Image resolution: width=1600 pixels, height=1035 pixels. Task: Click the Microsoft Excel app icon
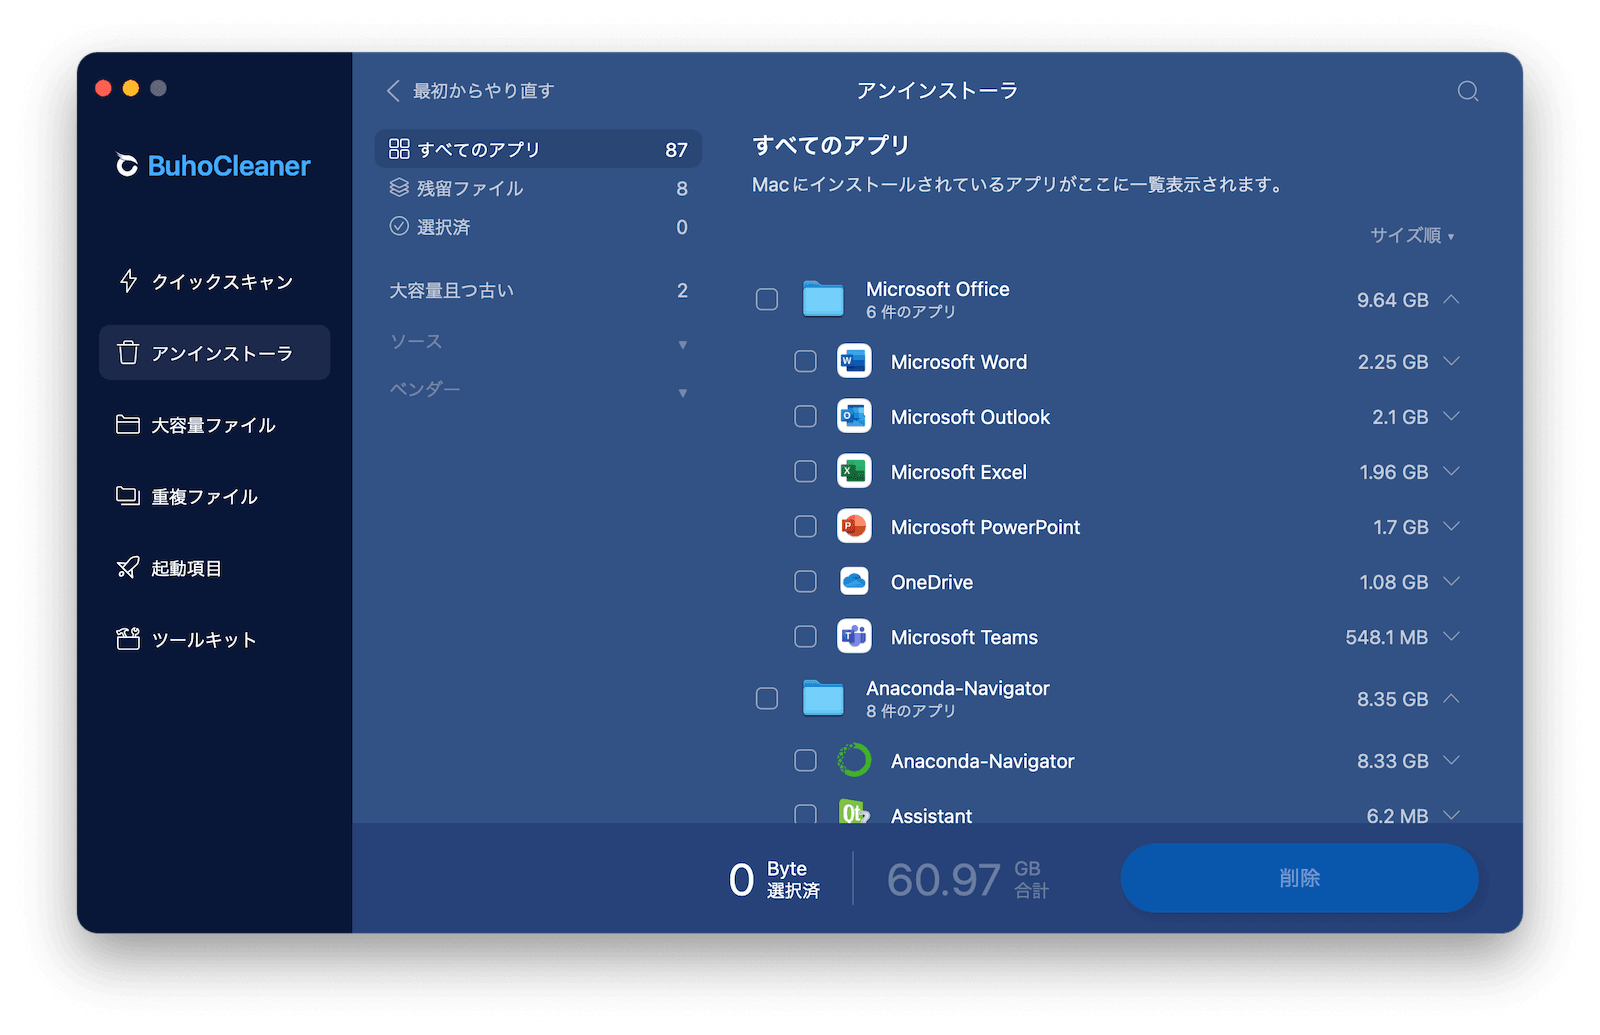click(x=854, y=471)
